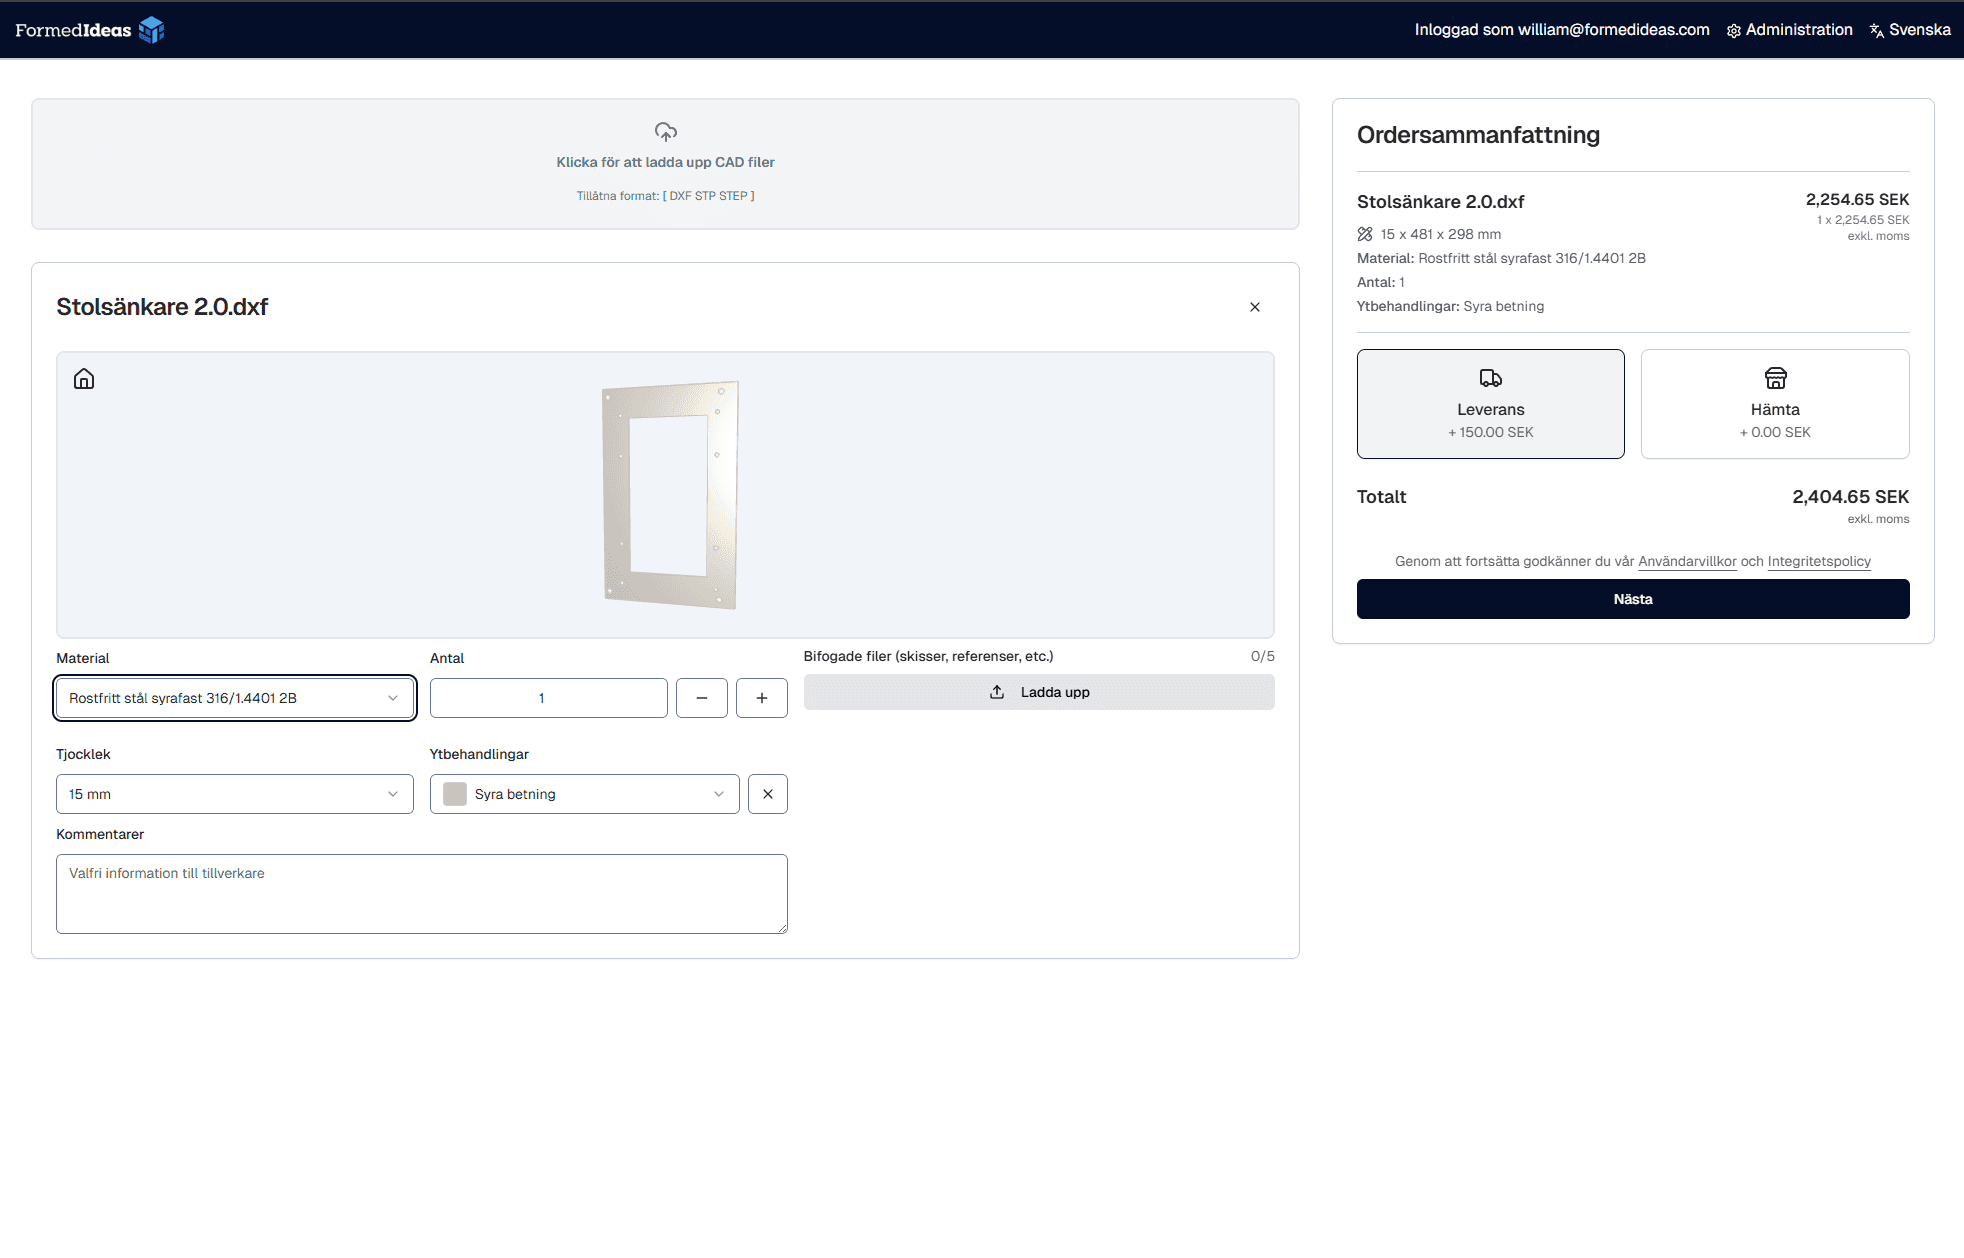Click the Syra betning color swatch
Screen dimensions: 1964x1258
[x=455, y=794]
